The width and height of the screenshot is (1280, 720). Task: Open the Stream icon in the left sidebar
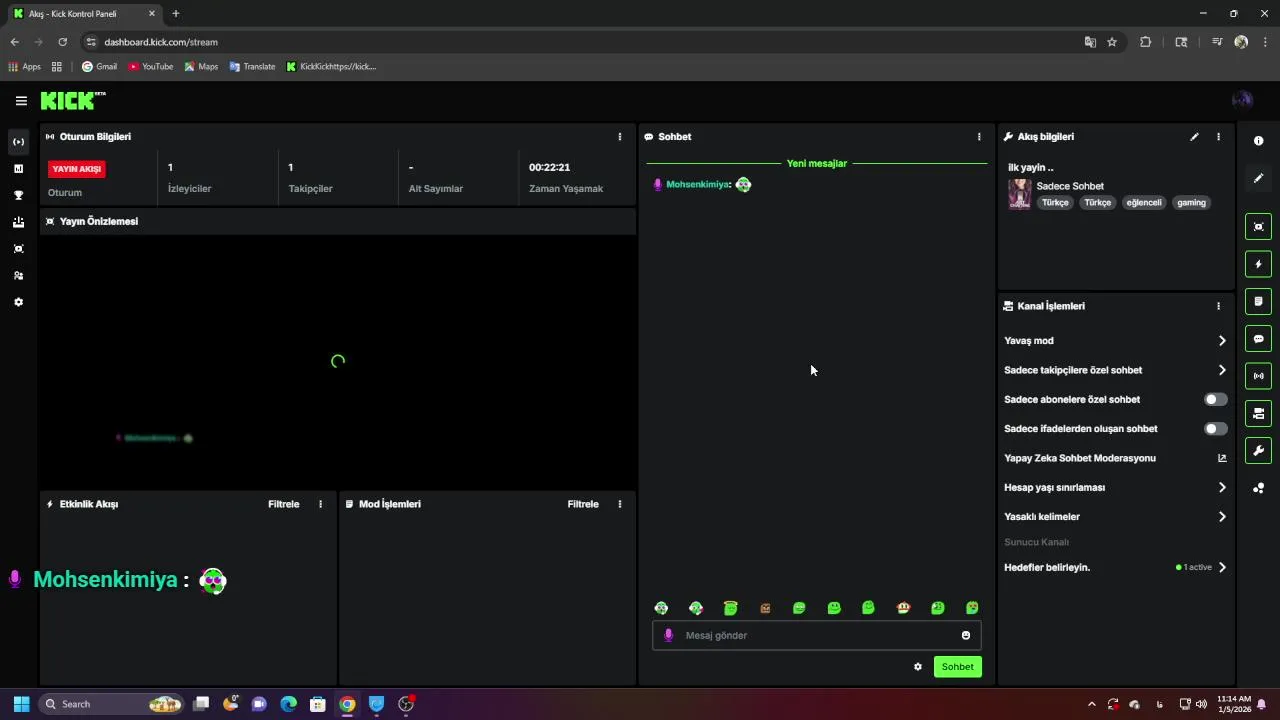18,142
